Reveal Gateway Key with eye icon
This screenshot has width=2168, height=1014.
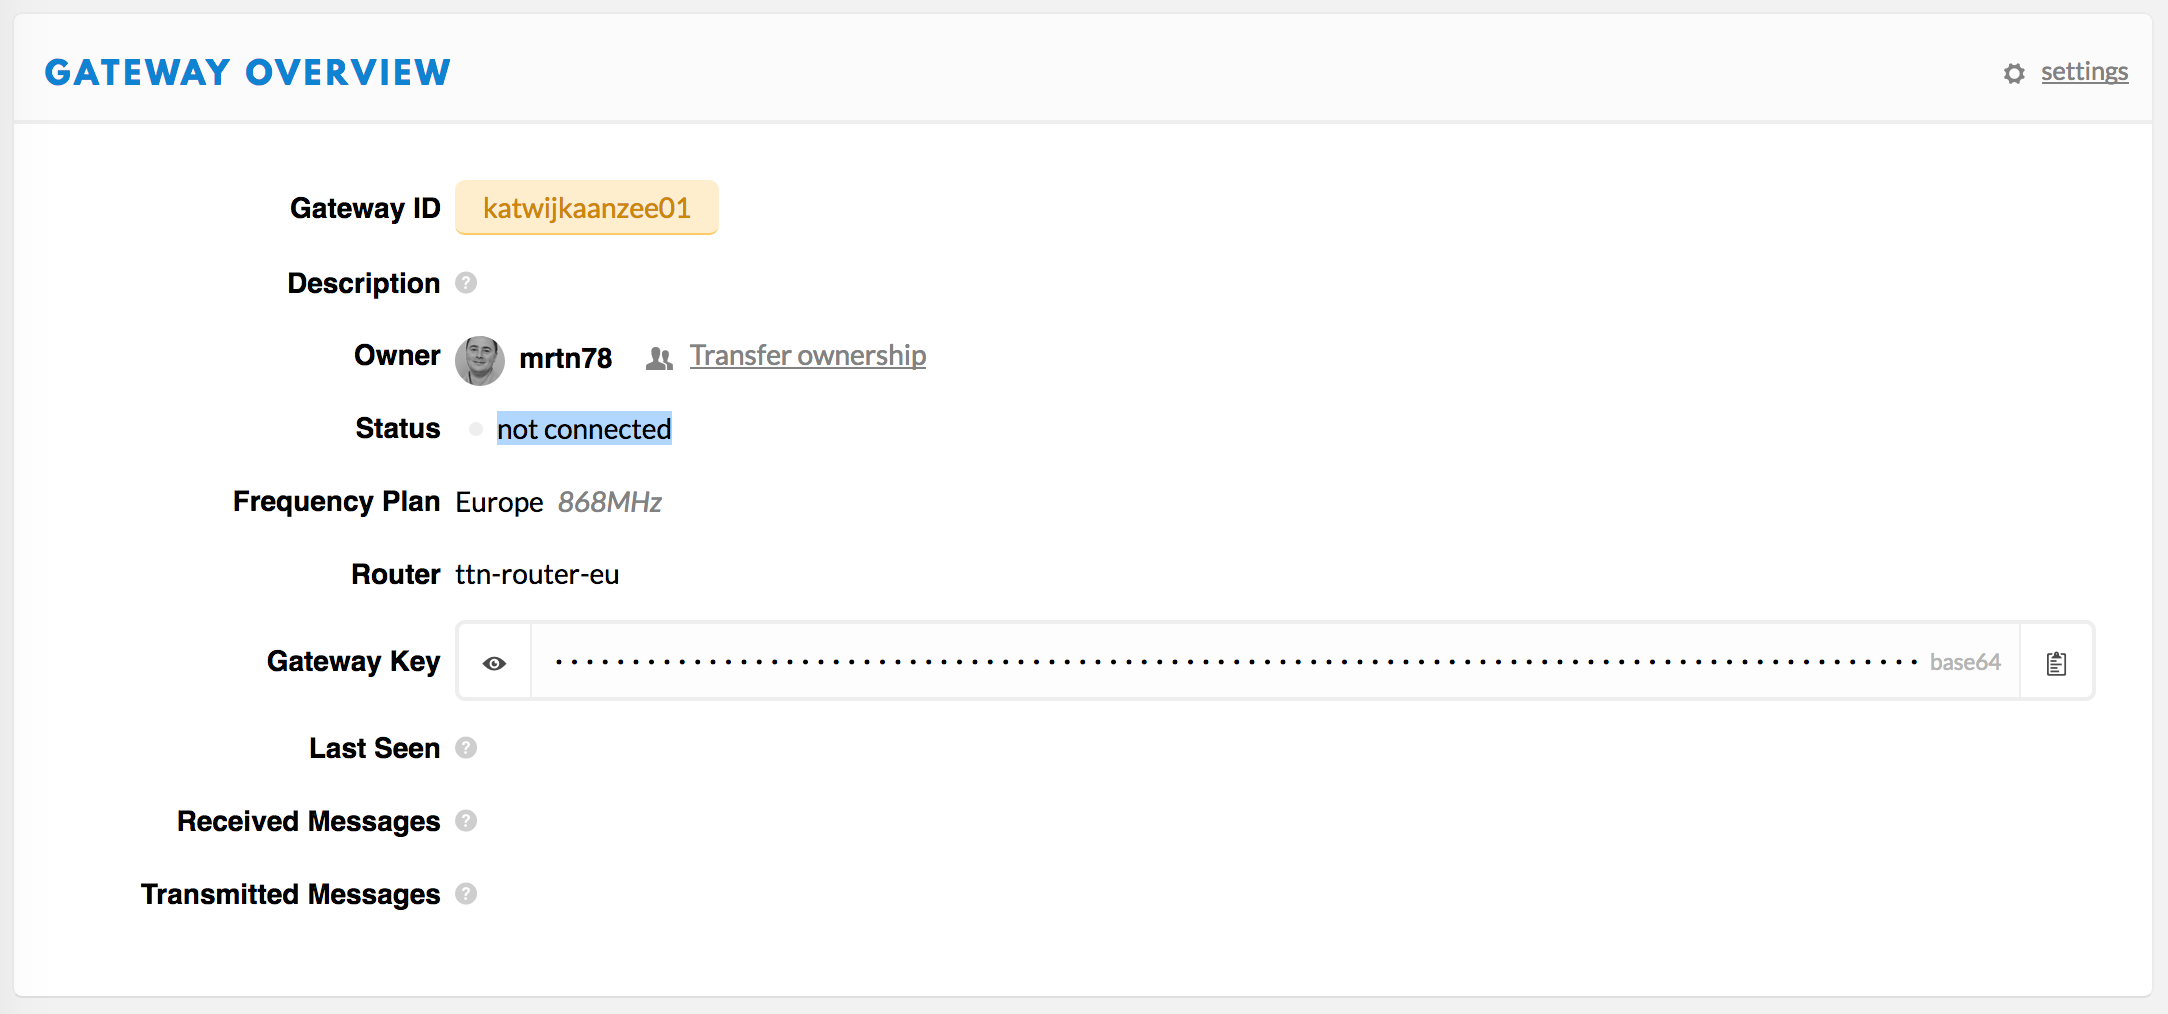494,662
